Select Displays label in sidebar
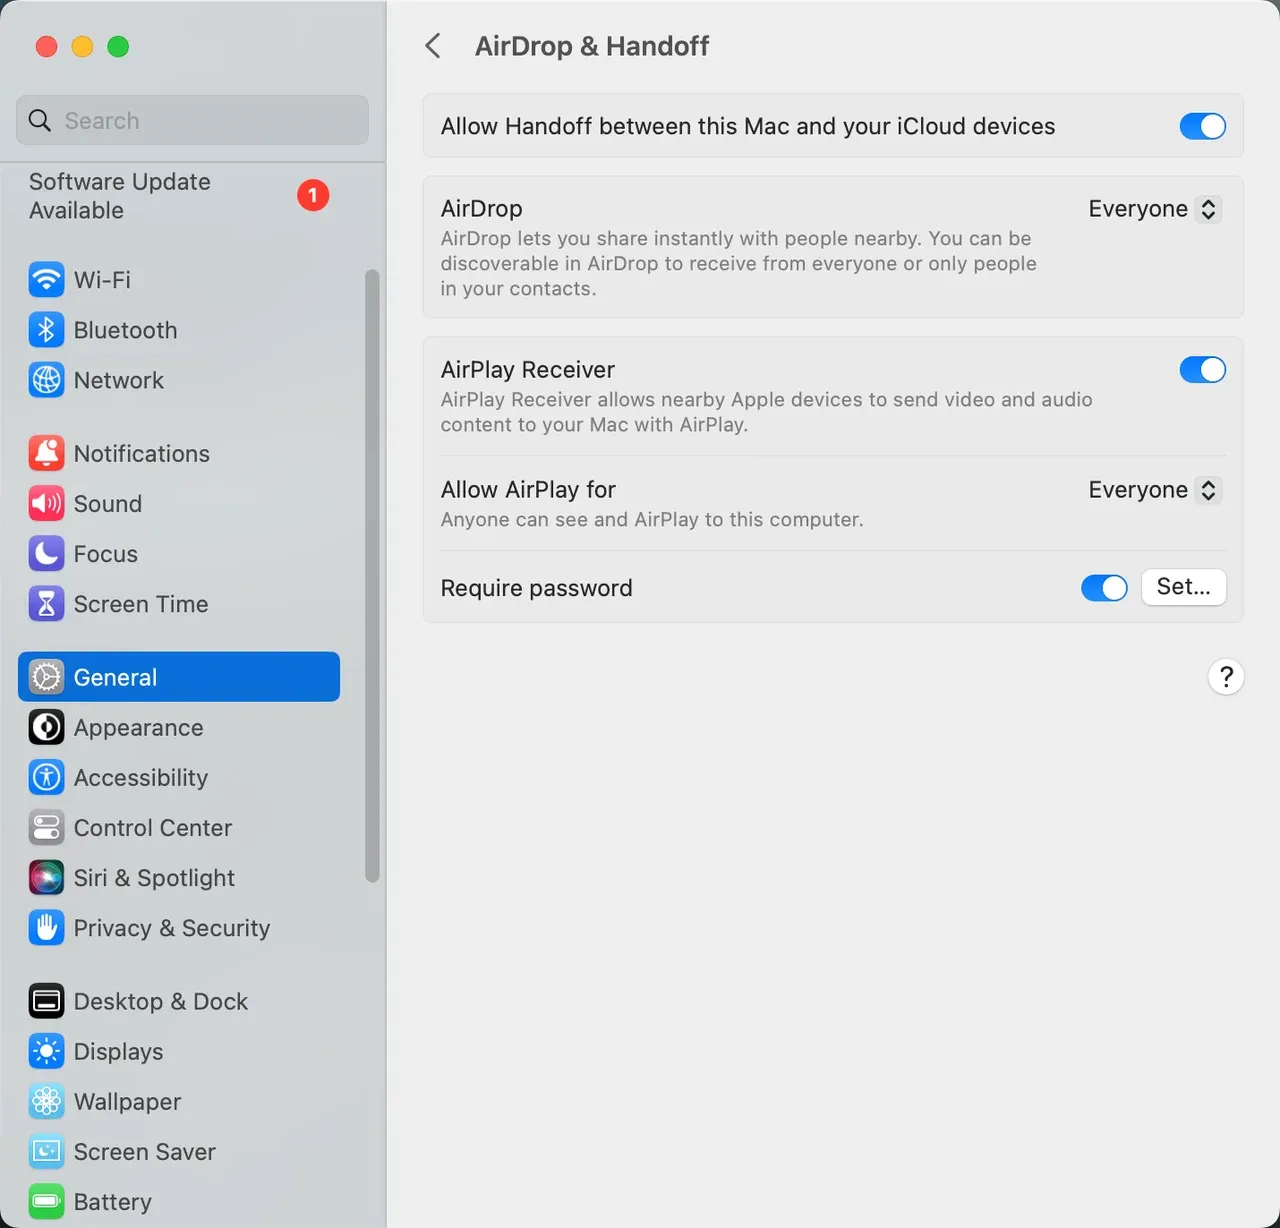This screenshot has width=1280, height=1228. pos(118,1052)
